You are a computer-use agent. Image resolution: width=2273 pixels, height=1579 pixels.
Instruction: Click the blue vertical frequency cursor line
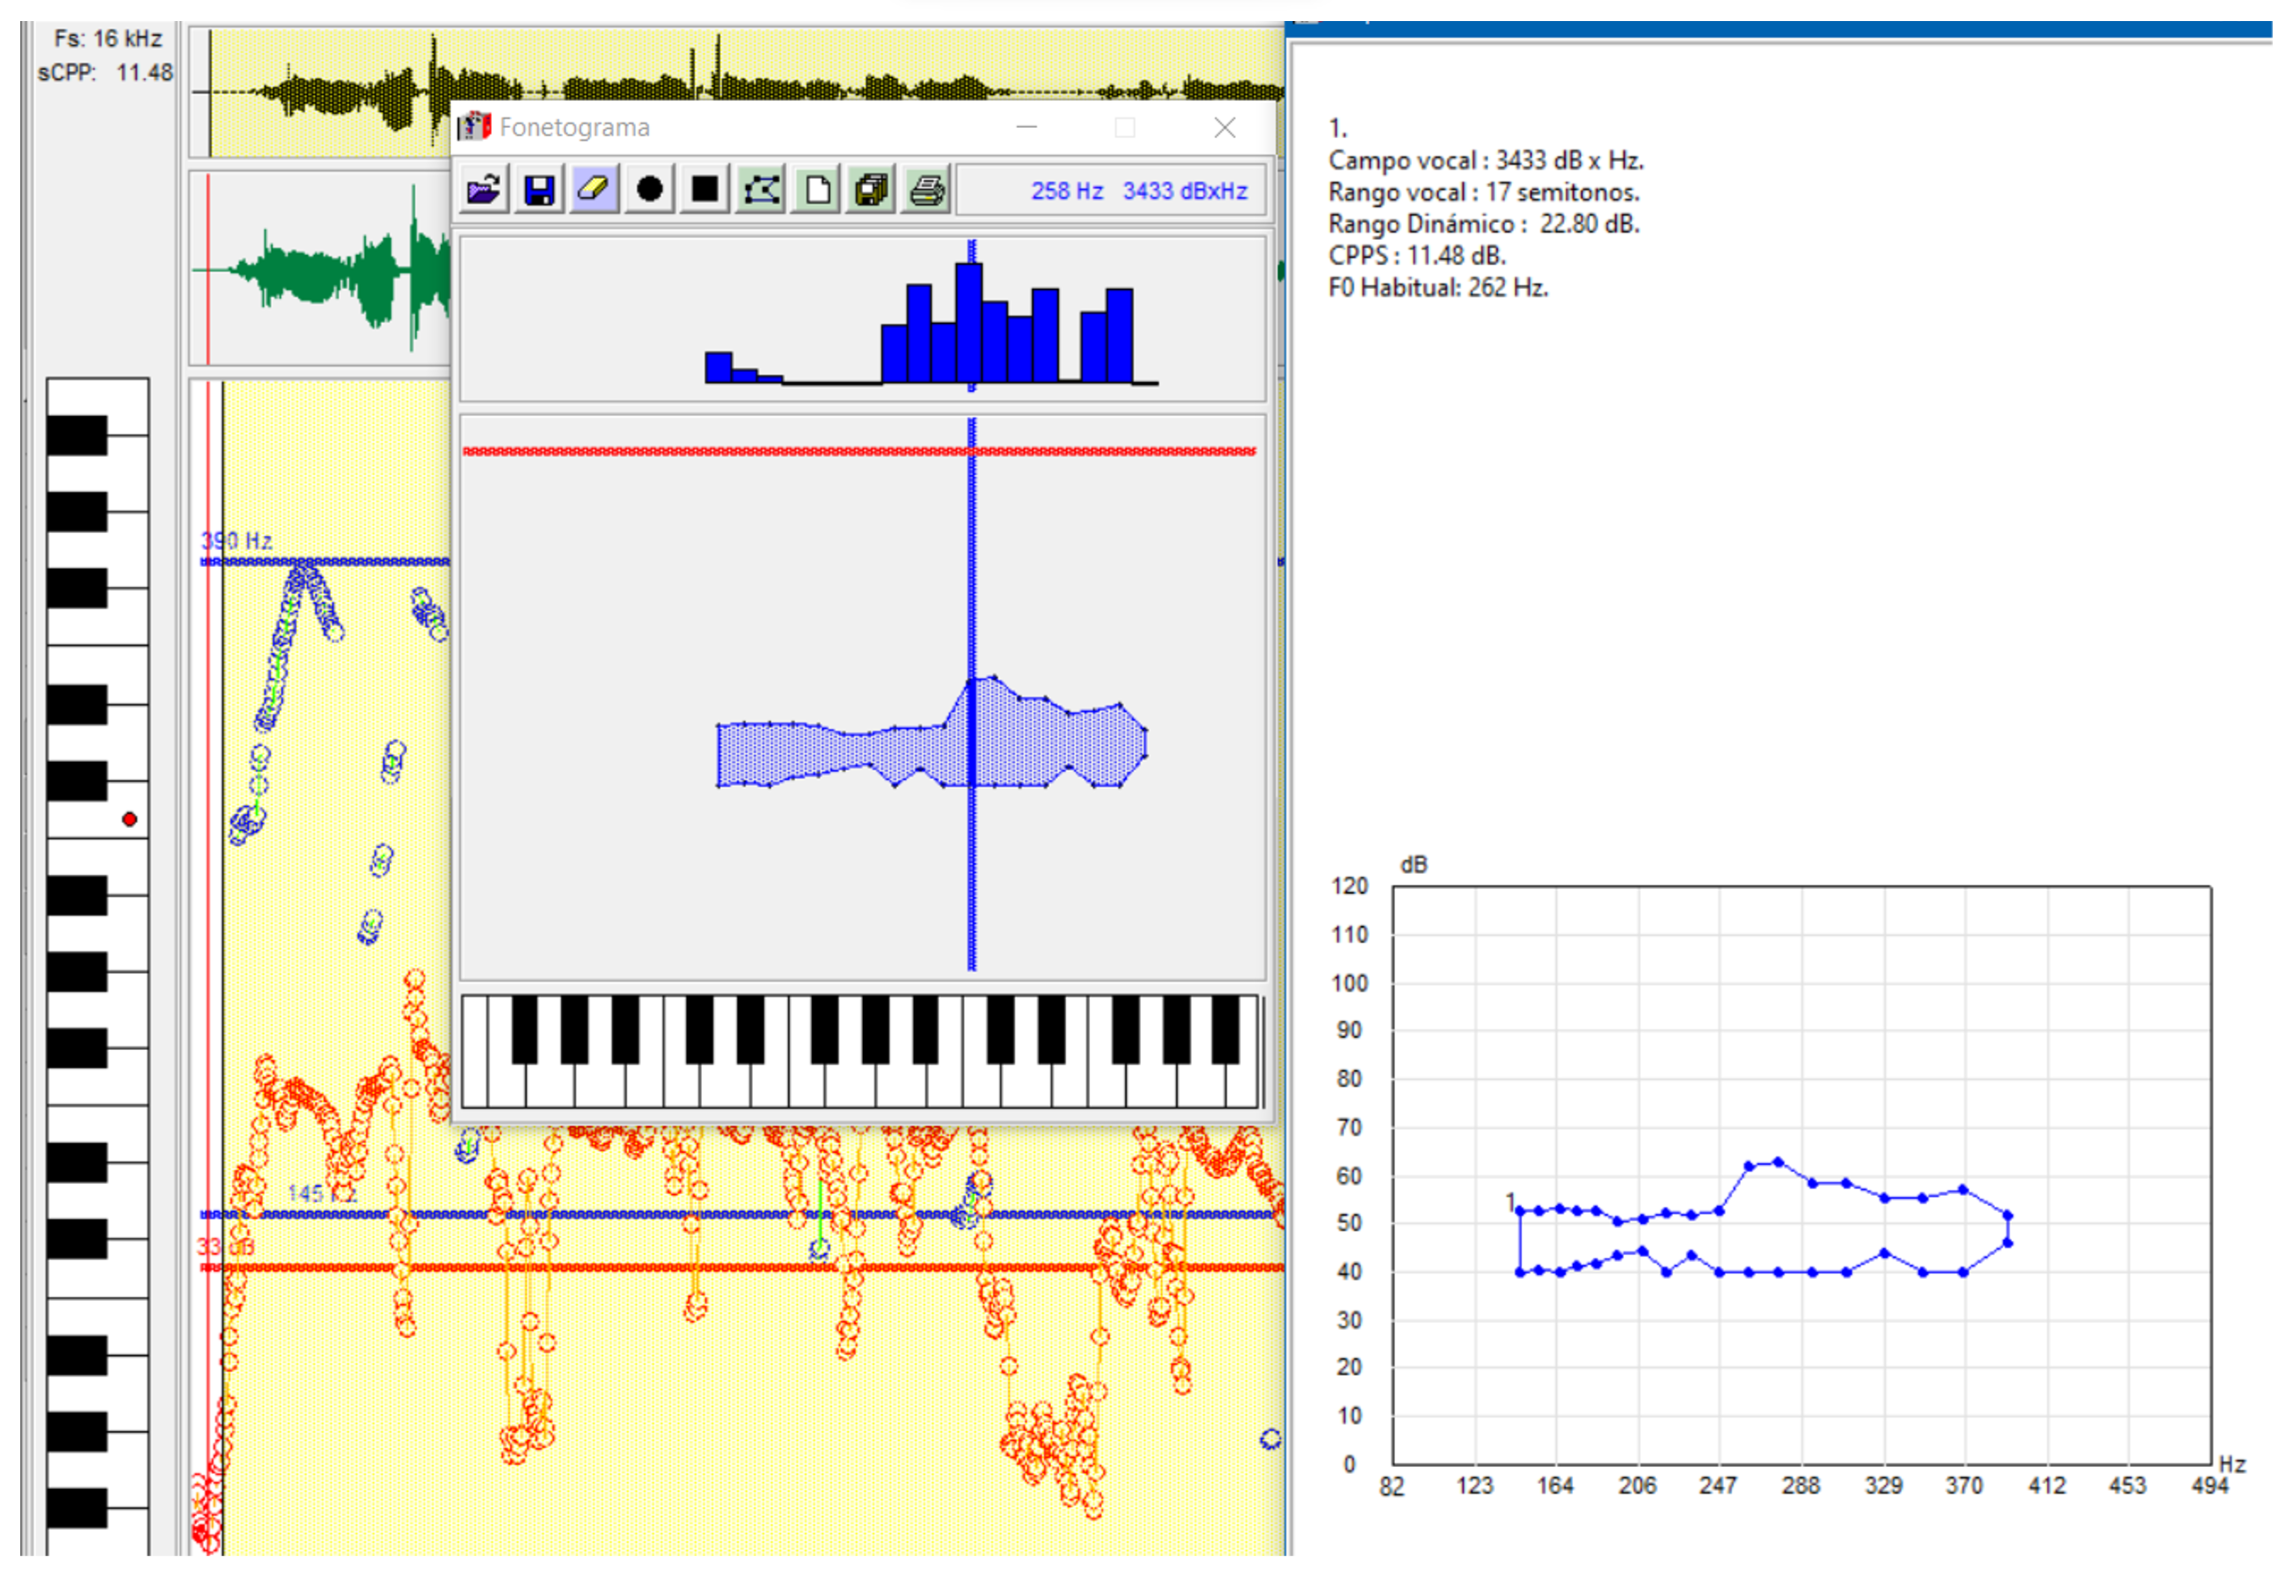pos(971,880)
